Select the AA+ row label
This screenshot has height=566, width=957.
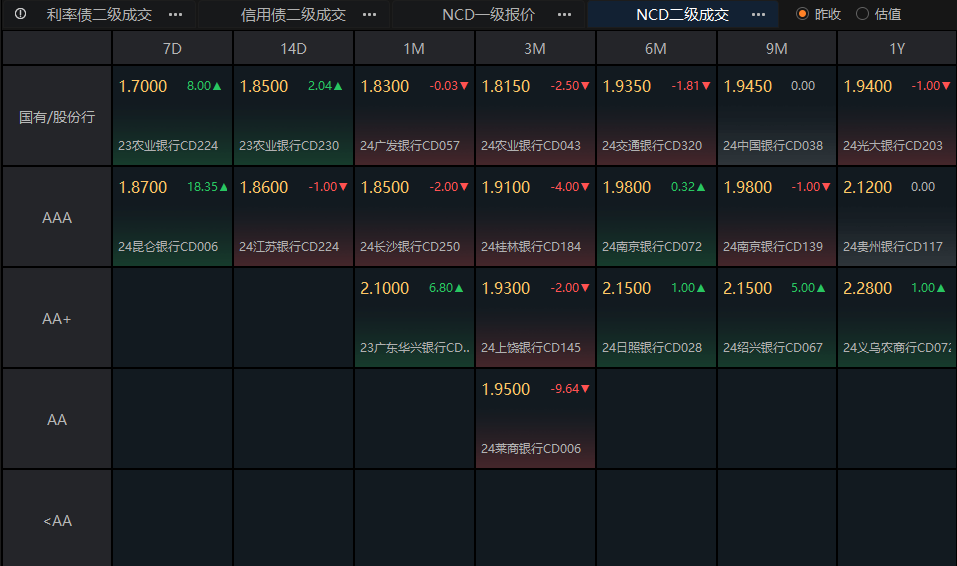pos(57,319)
